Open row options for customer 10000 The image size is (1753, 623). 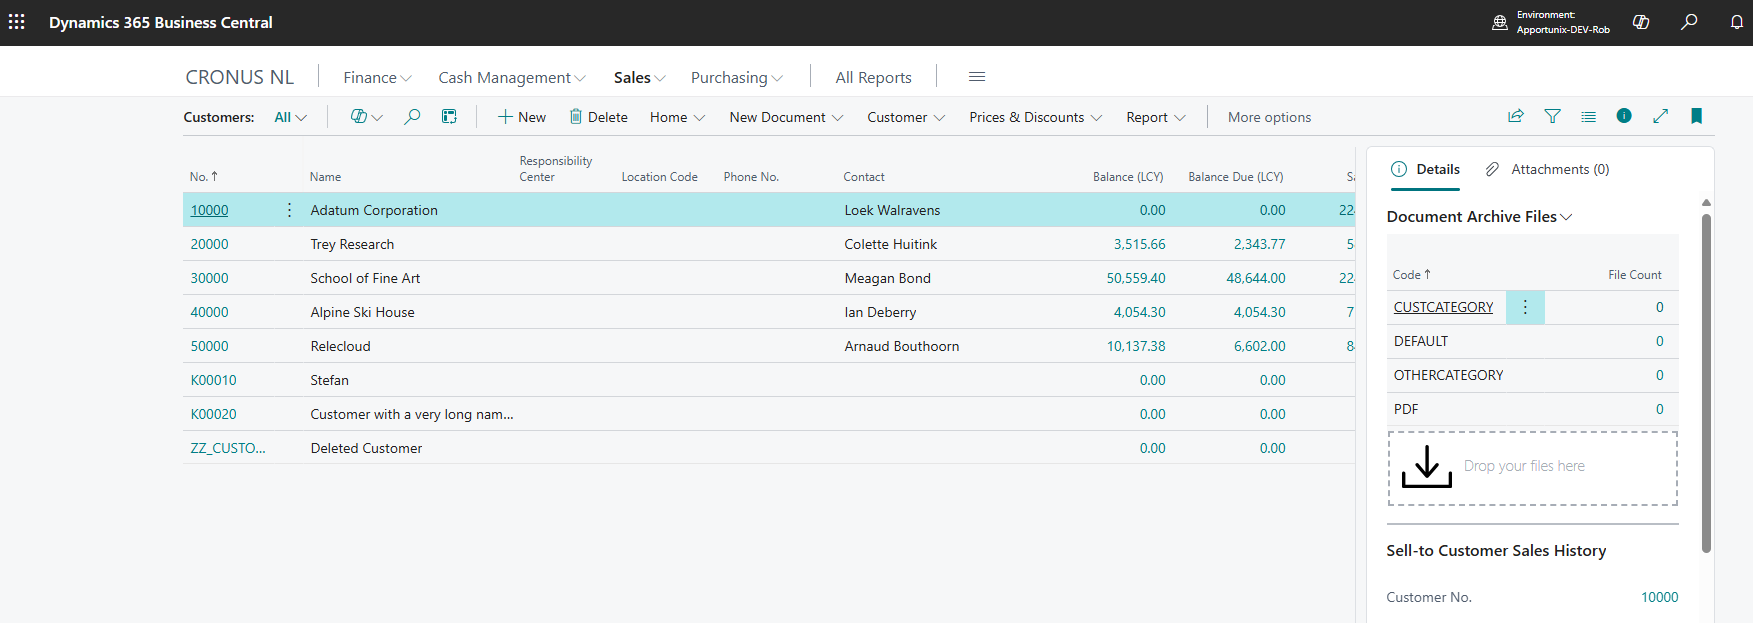coord(289,210)
